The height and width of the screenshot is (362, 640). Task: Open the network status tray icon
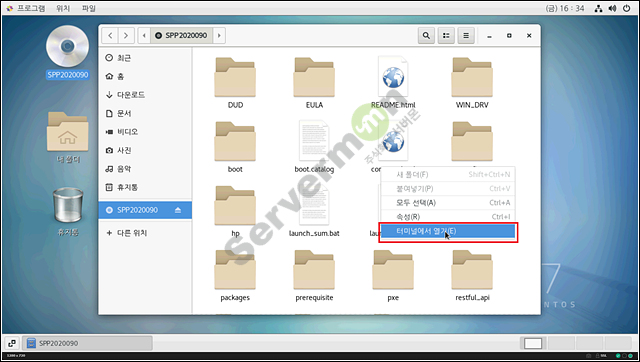598,8
